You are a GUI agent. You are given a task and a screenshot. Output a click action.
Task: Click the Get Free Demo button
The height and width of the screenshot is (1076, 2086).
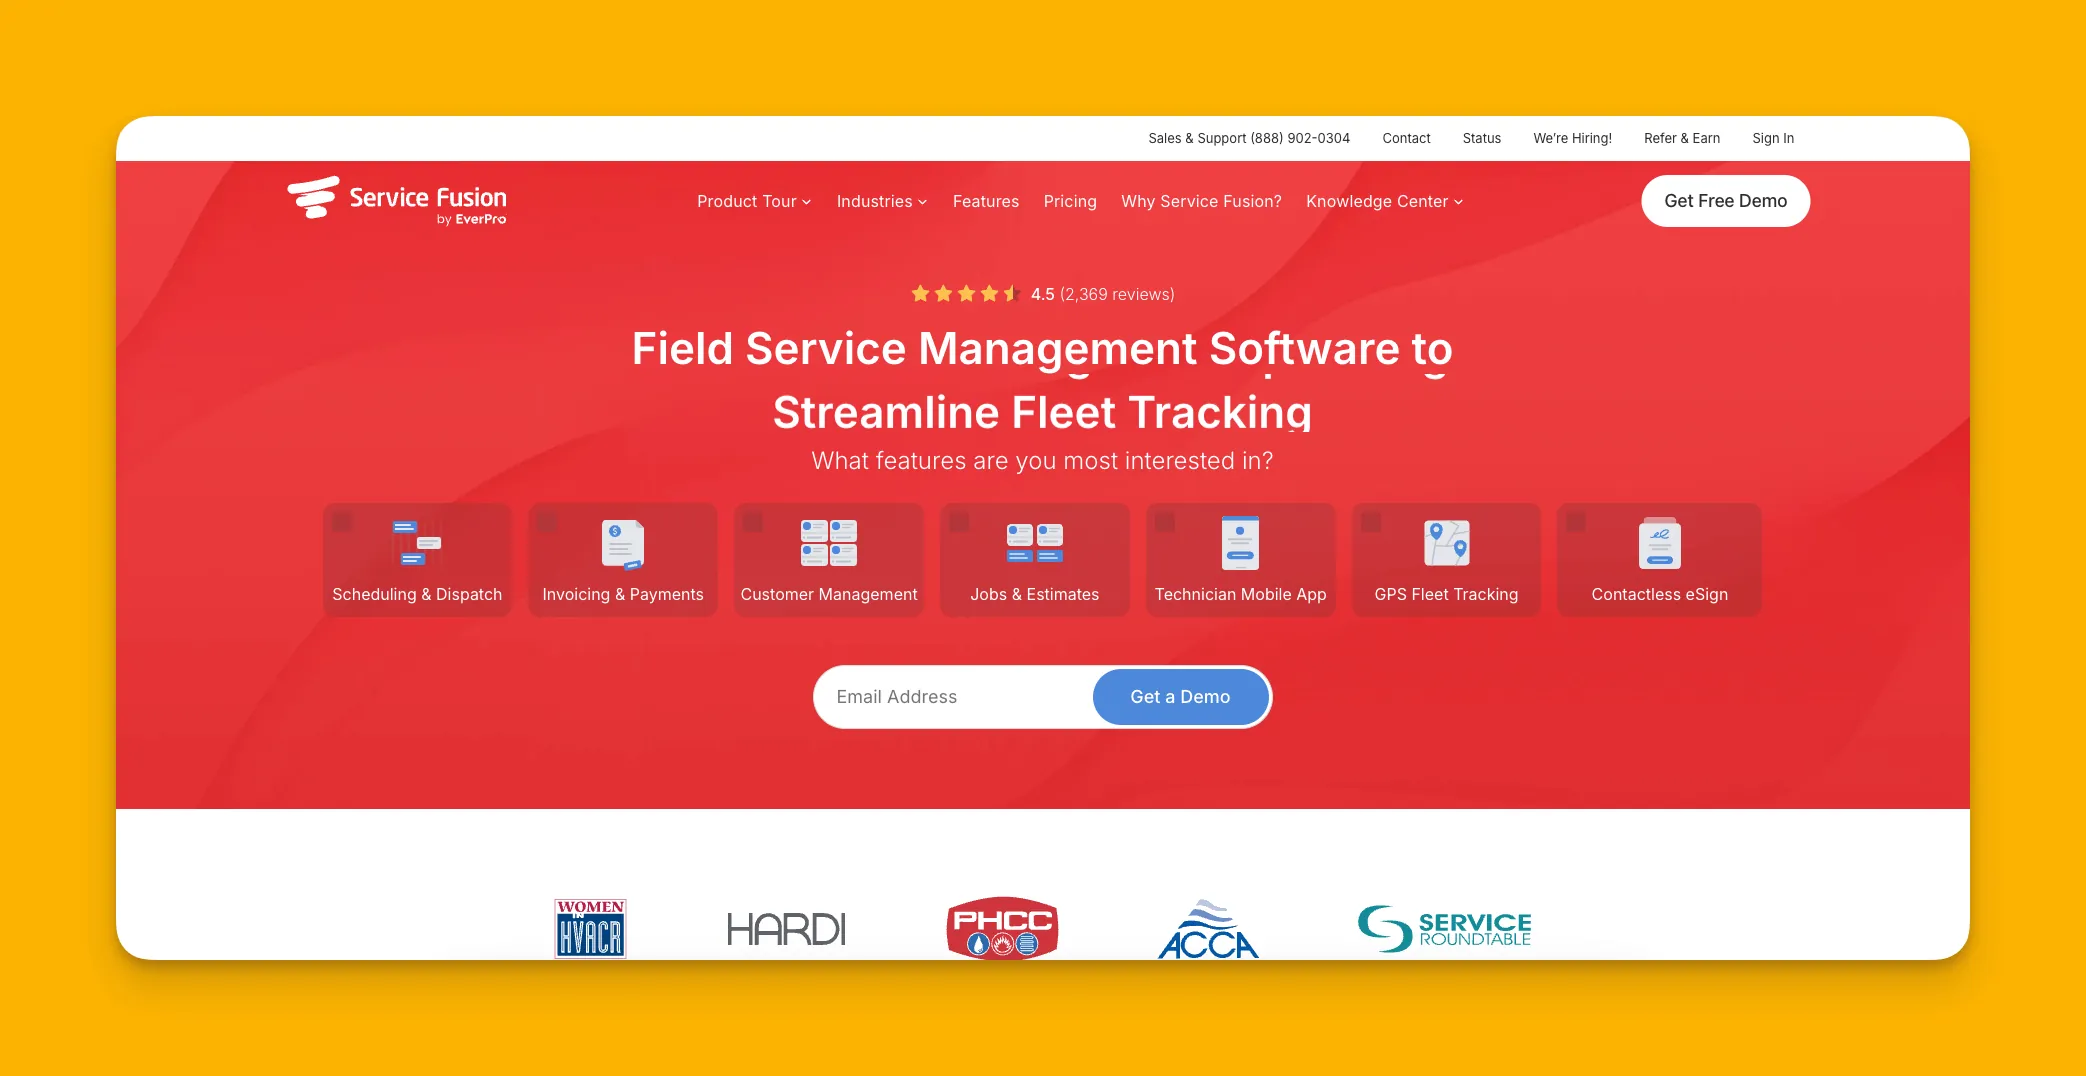click(1724, 200)
